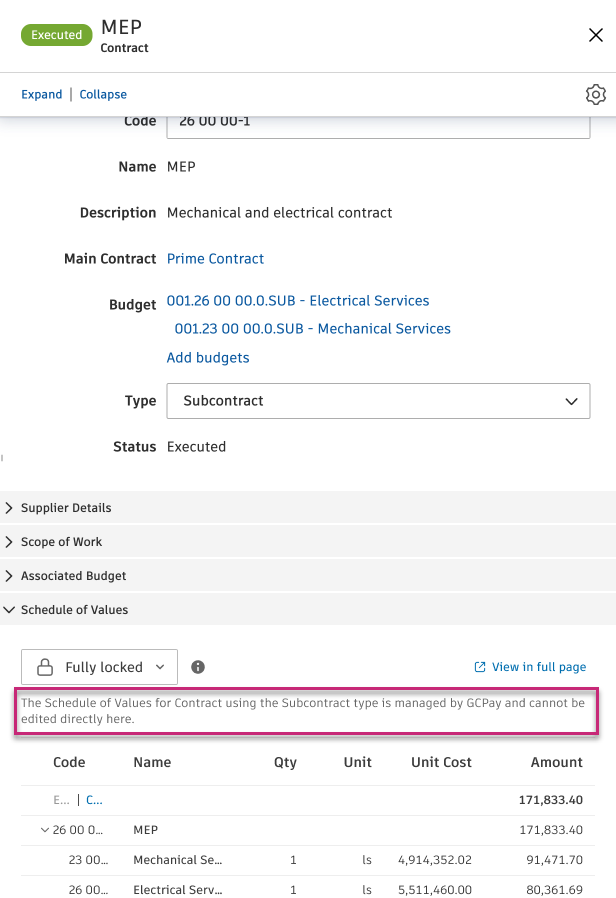This screenshot has height=898, width=616.
Task: Click the external link icon next to View in full page
Action: pos(483,666)
